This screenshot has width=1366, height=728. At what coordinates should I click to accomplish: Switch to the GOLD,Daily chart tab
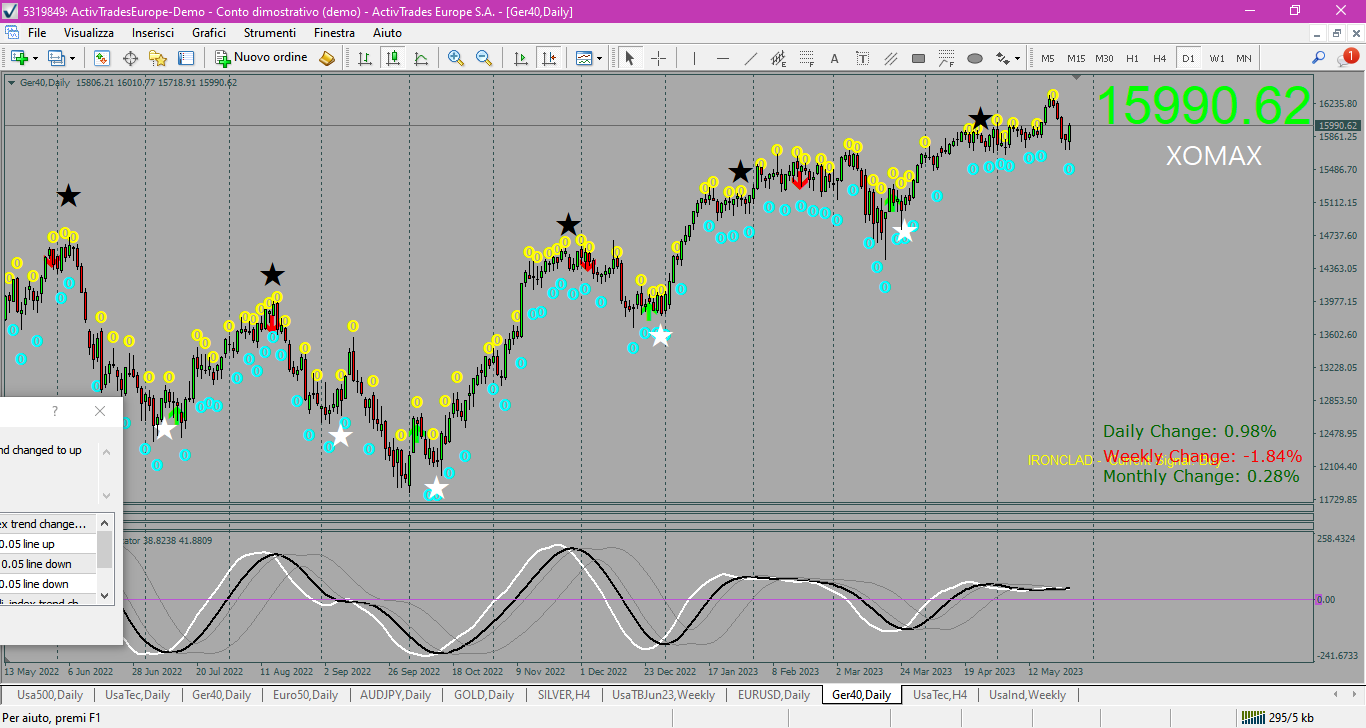[484, 695]
